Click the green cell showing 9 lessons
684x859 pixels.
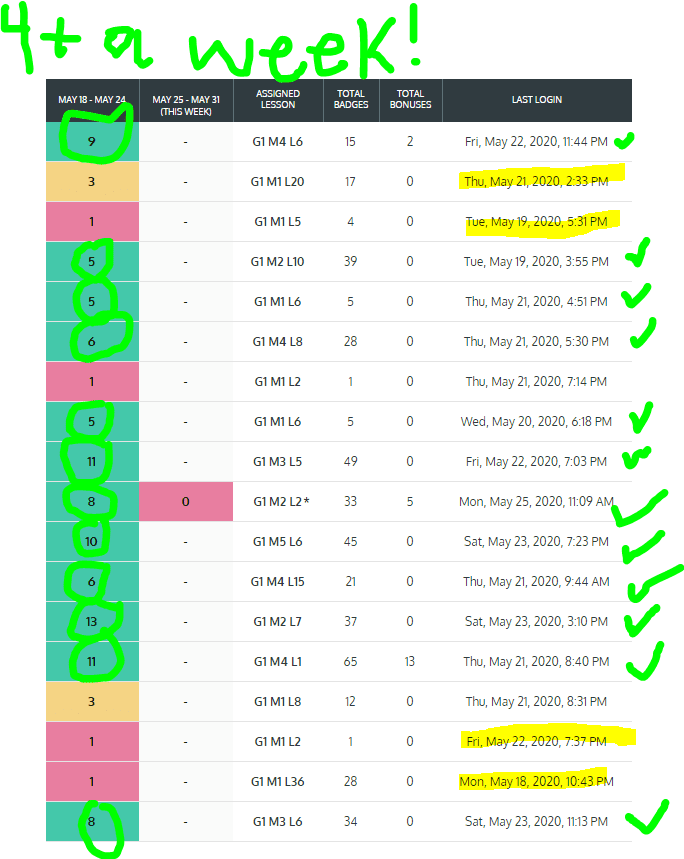pyautogui.click(x=92, y=142)
